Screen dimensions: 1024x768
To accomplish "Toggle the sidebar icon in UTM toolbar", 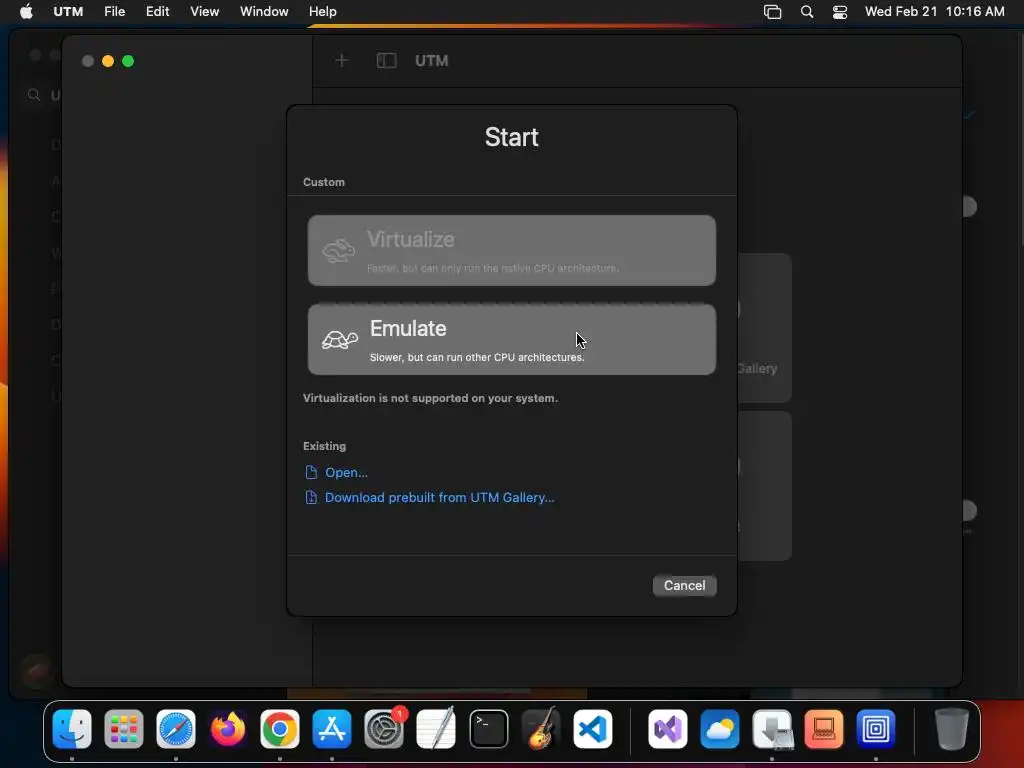I will [x=387, y=61].
